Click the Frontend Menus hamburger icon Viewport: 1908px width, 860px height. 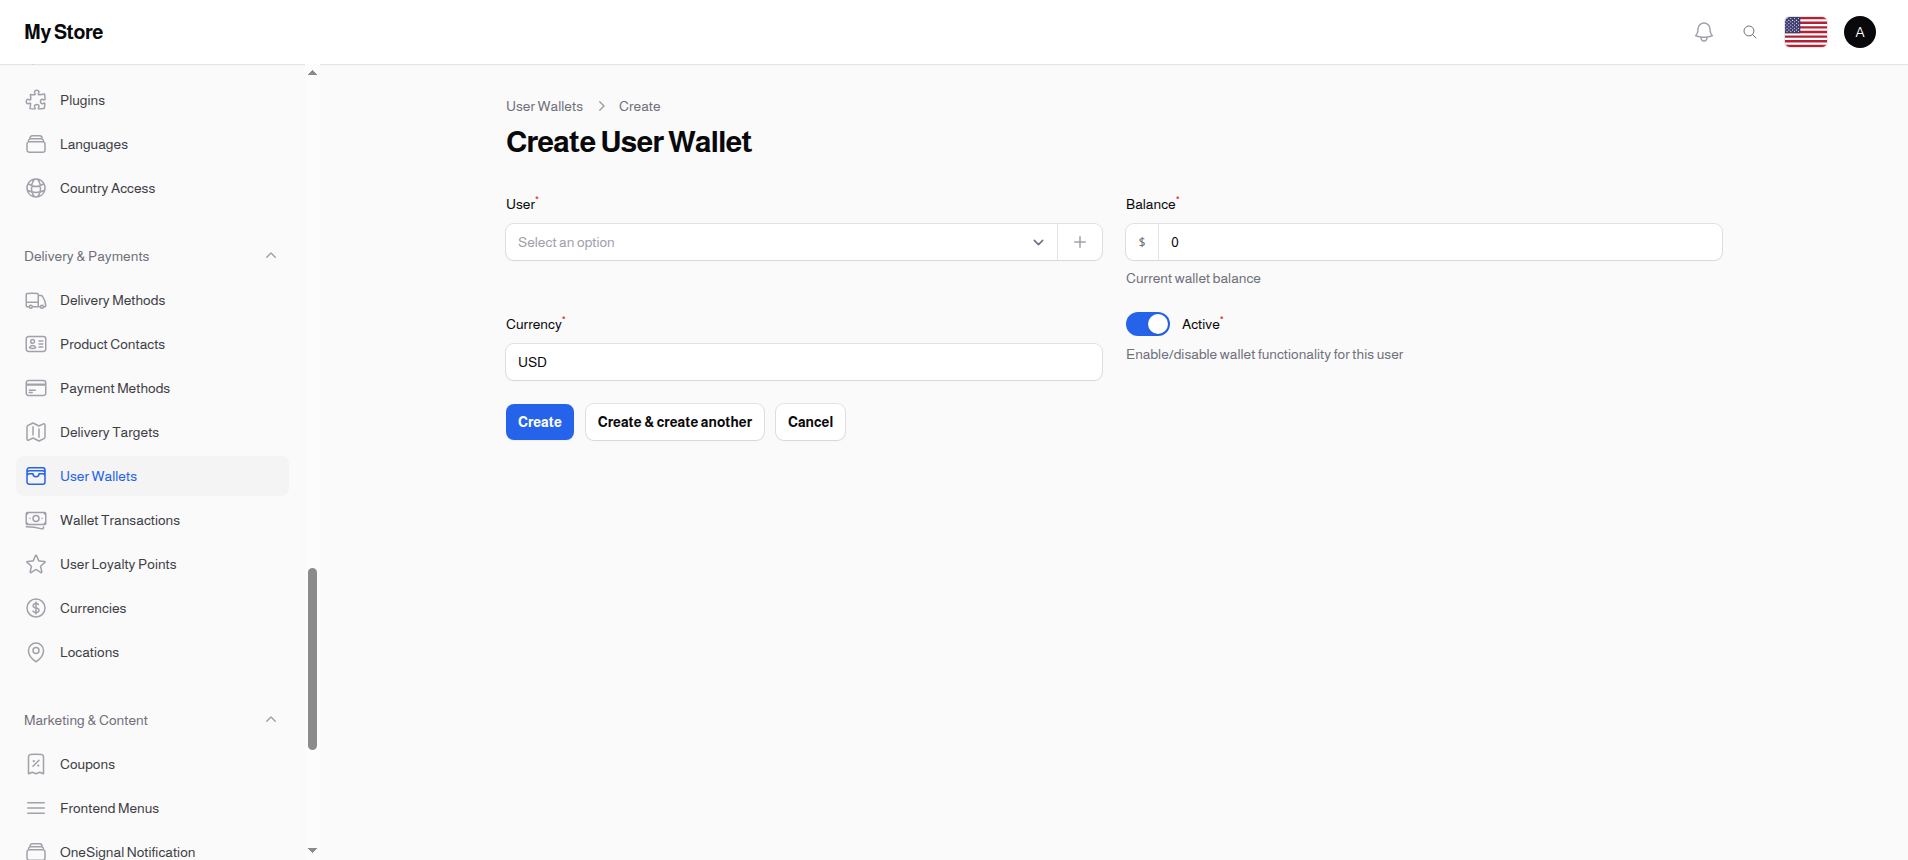pyautogui.click(x=36, y=808)
